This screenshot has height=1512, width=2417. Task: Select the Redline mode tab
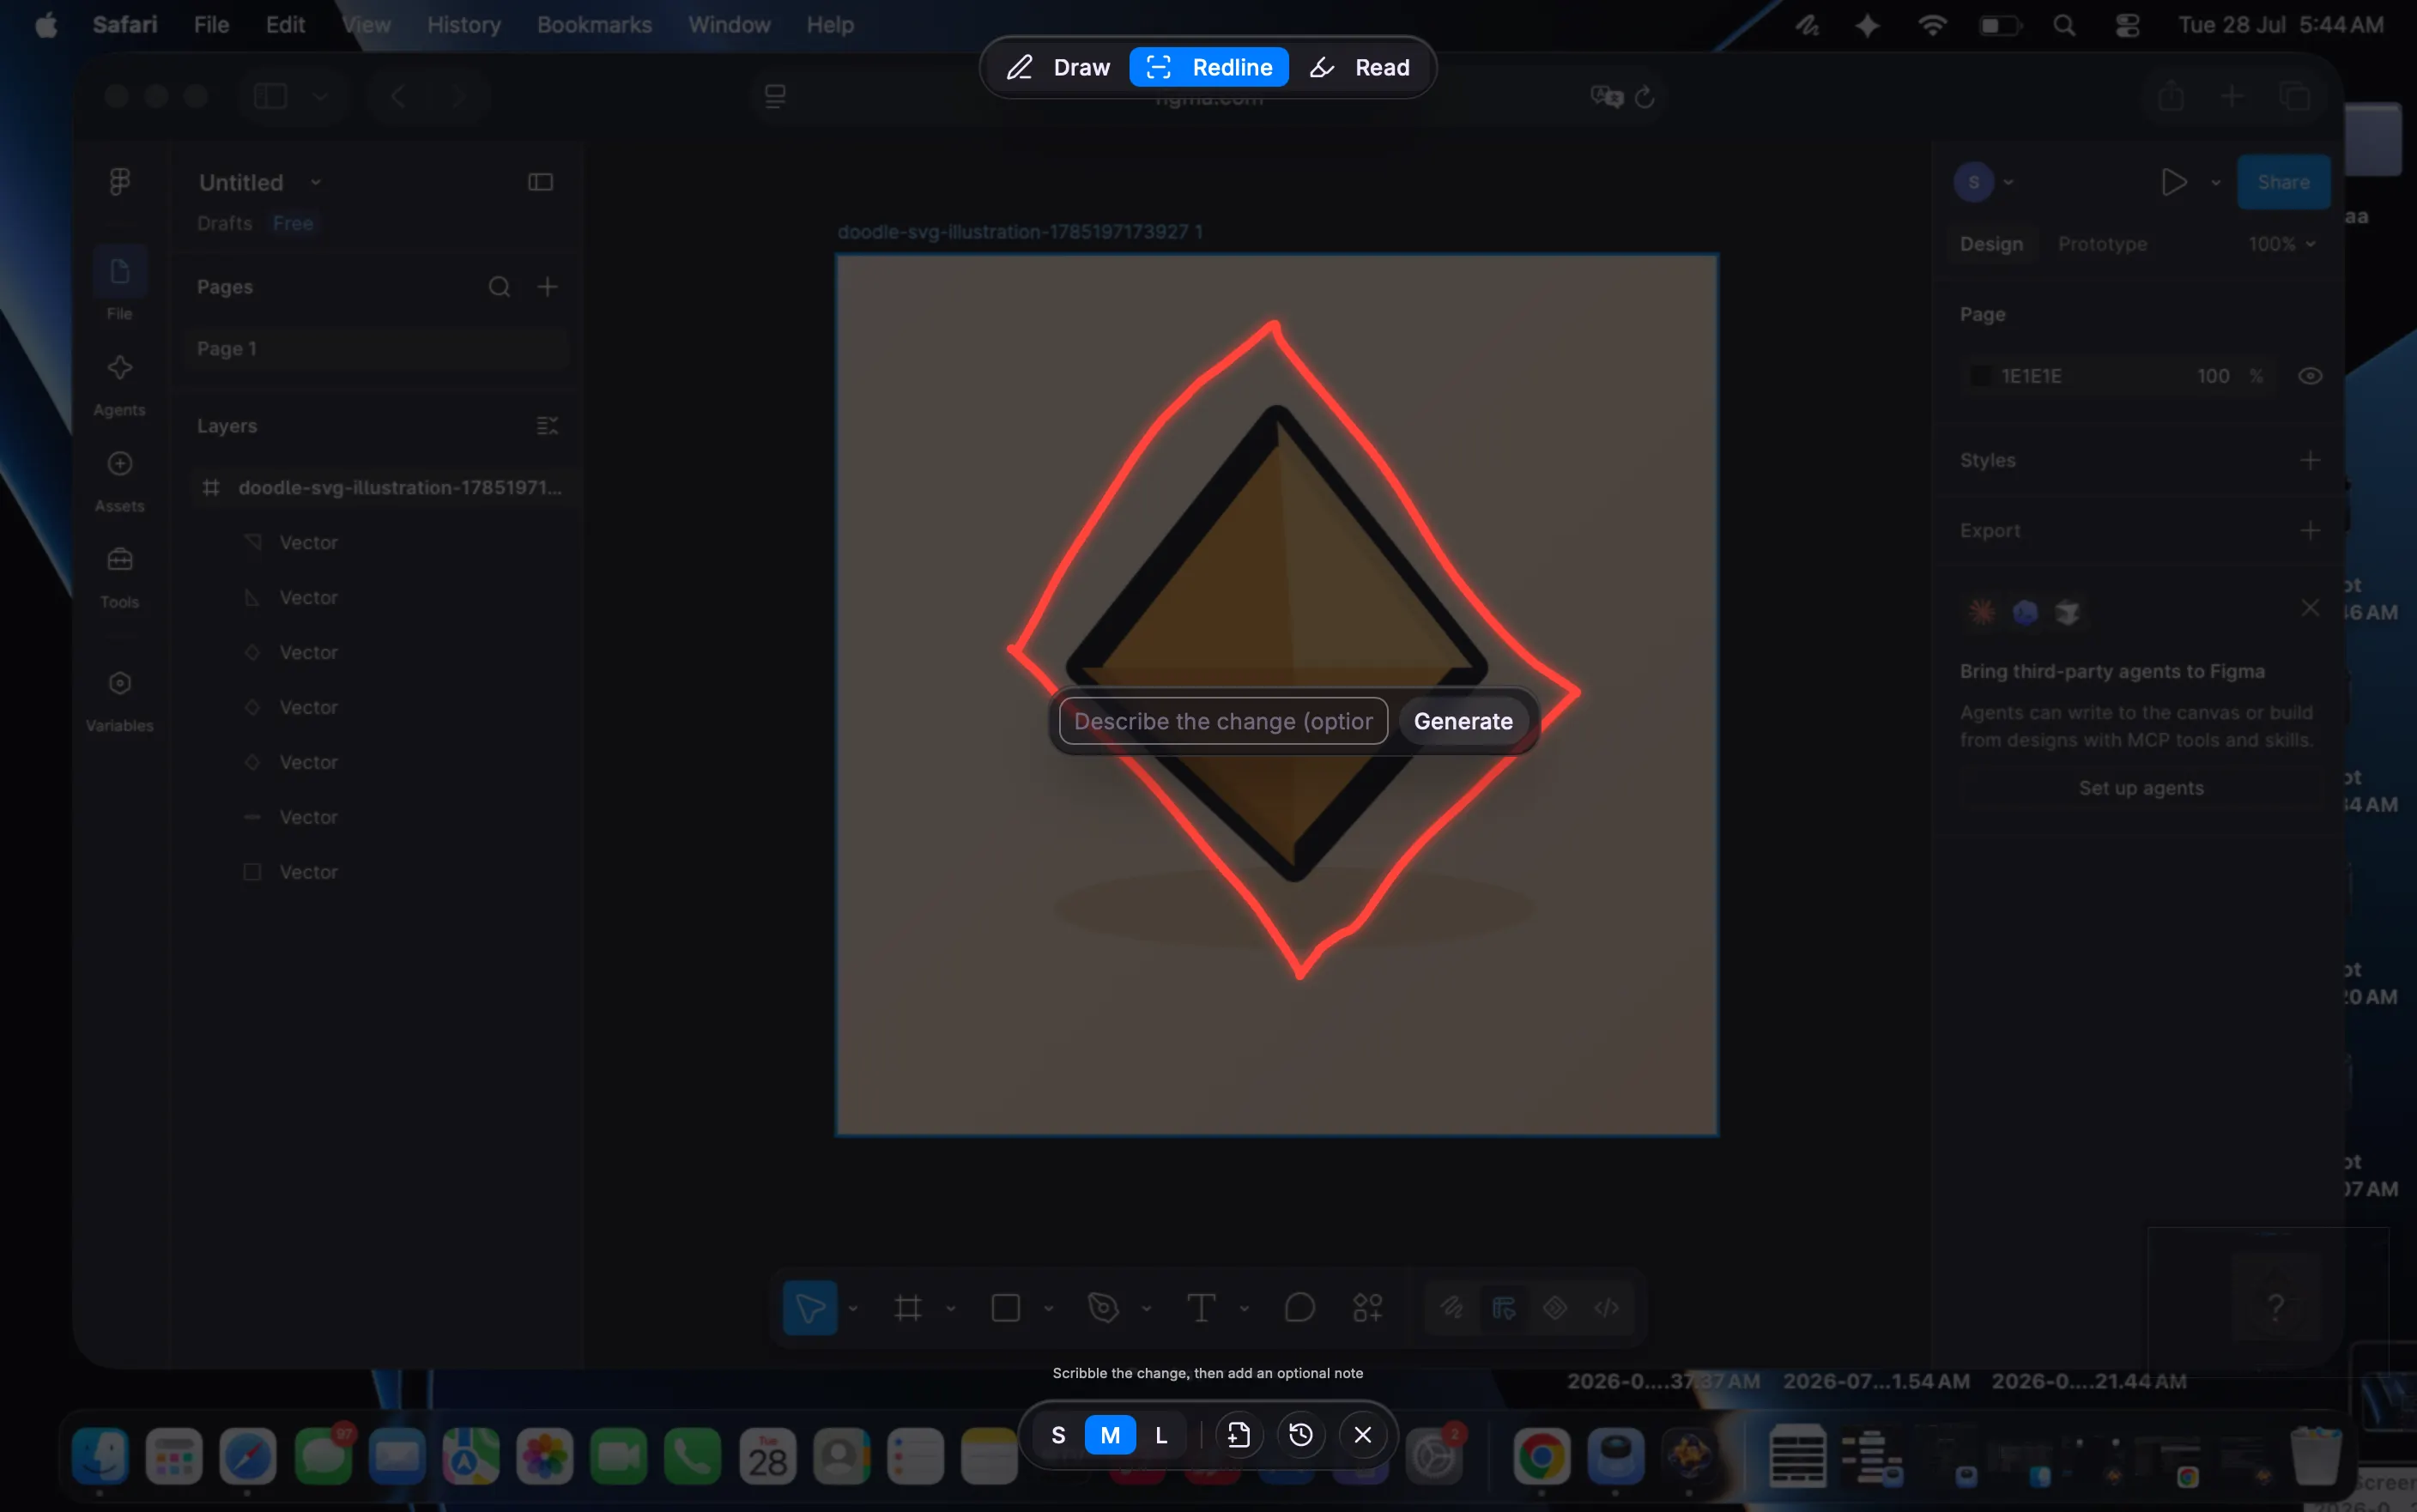(1208, 67)
